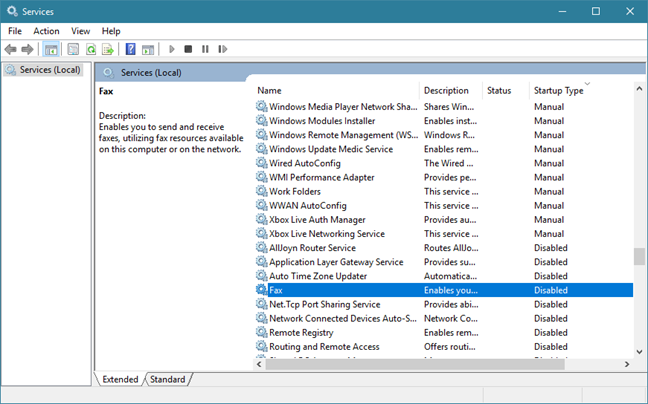Screen dimensions: 648x404
Task: Click the Refresh toolbar icon
Action: point(91,49)
